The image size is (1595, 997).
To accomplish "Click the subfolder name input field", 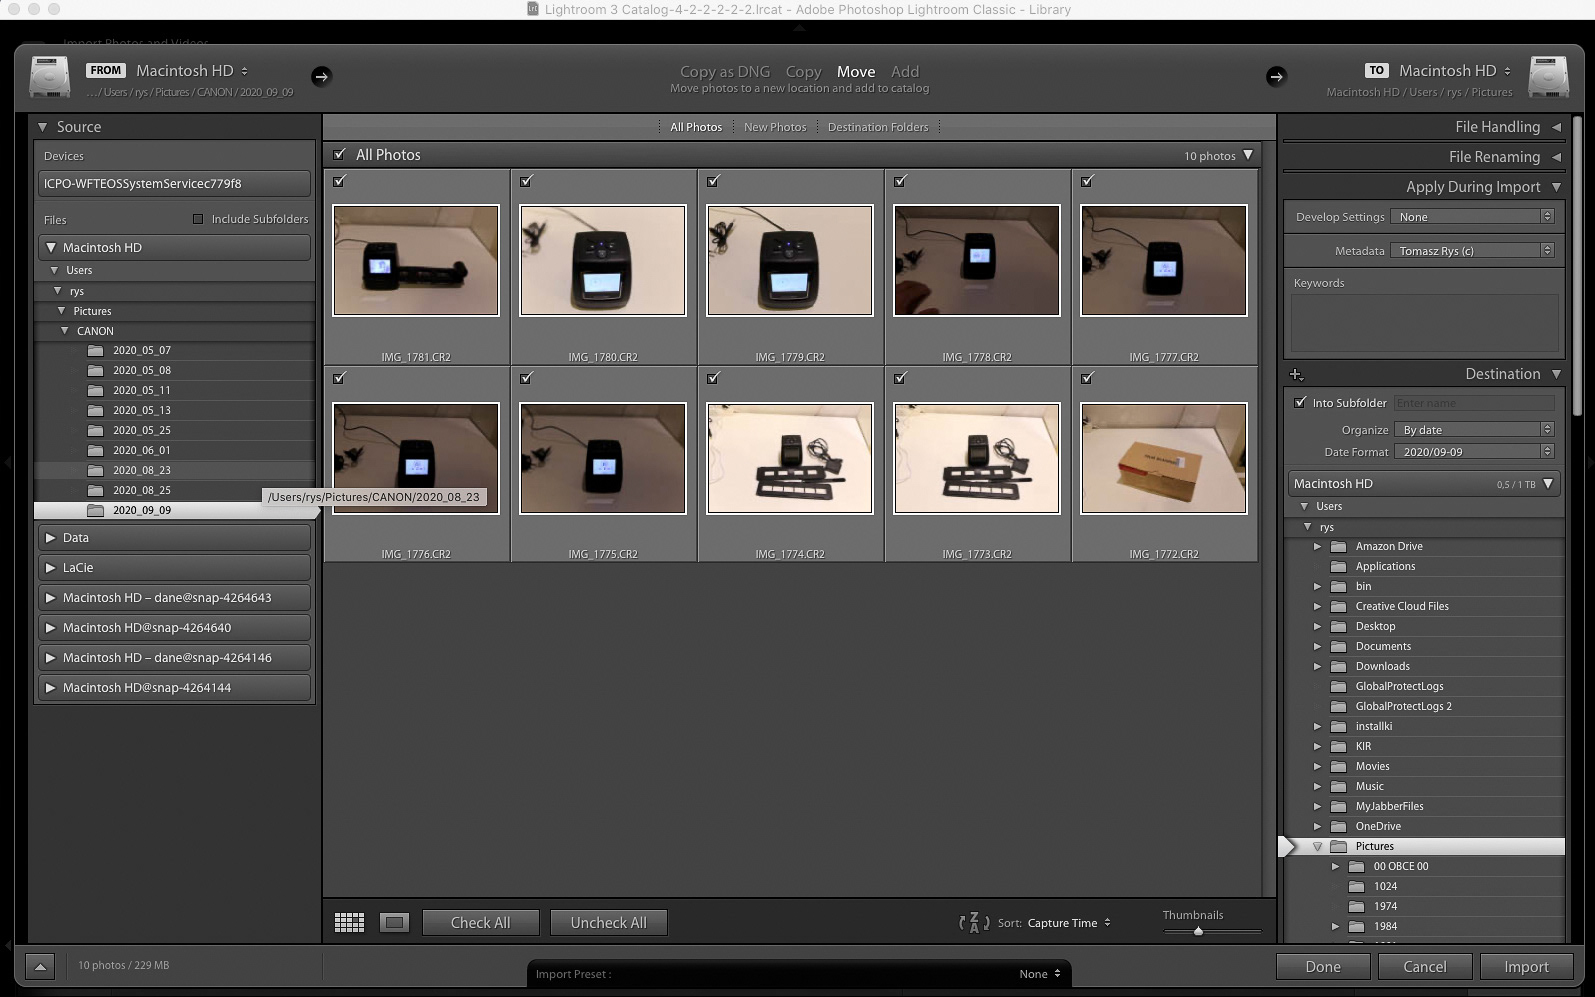I will pyautogui.click(x=1474, y=403).
